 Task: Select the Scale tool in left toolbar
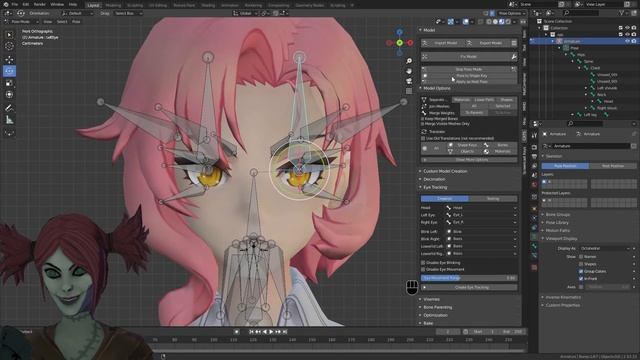[9, 83]
